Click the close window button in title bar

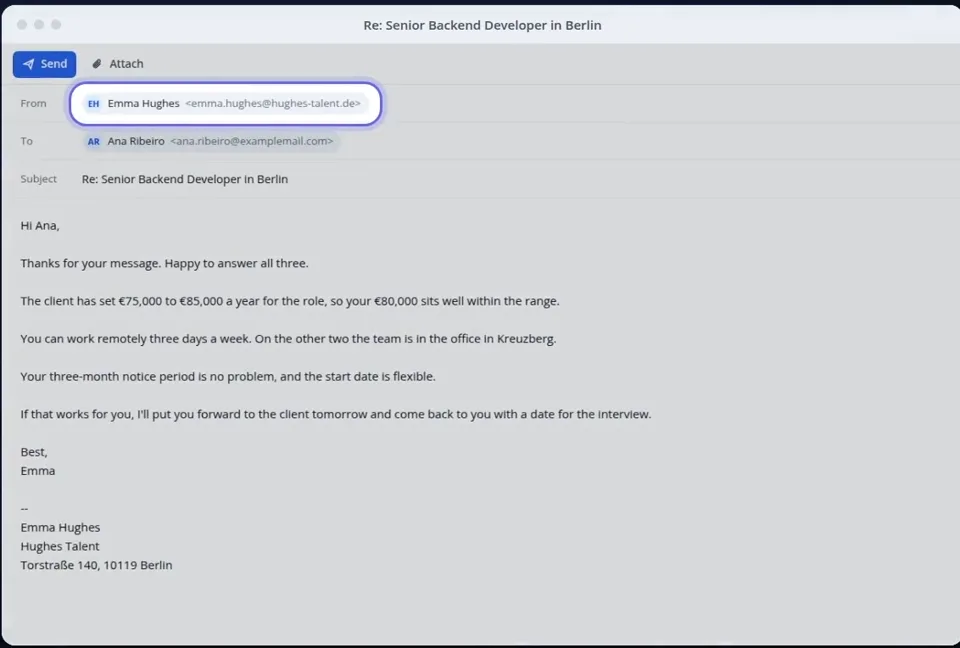coord(22,24)
